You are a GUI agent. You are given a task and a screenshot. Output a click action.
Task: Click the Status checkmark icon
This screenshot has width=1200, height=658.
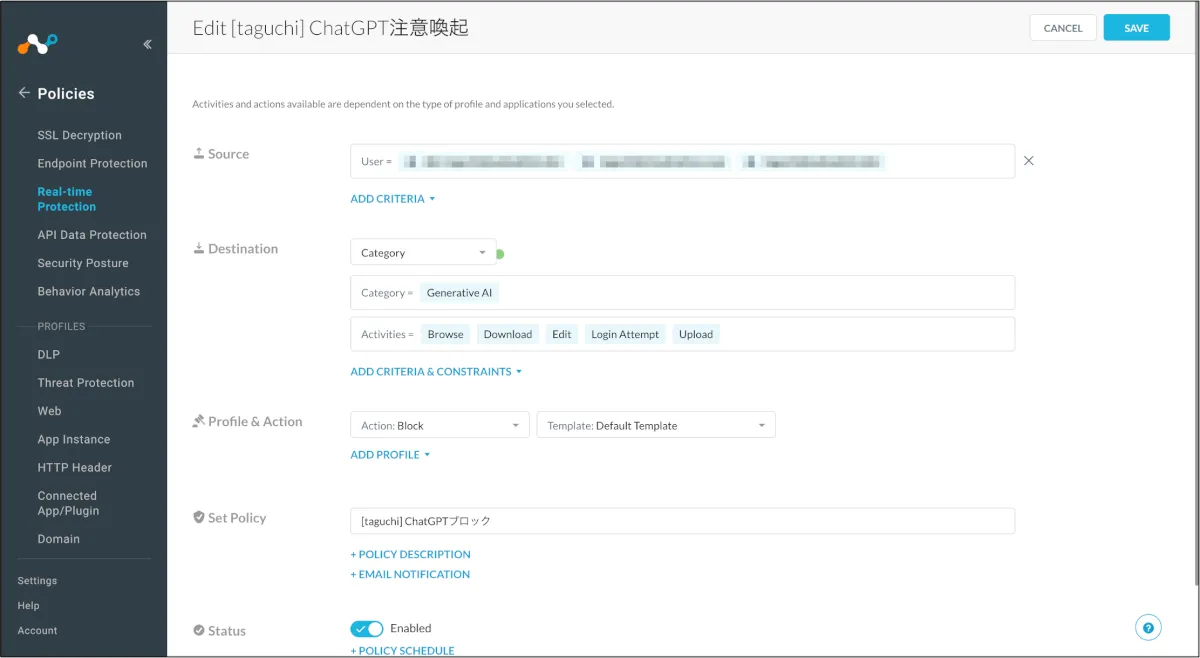(x=198, y=631)
